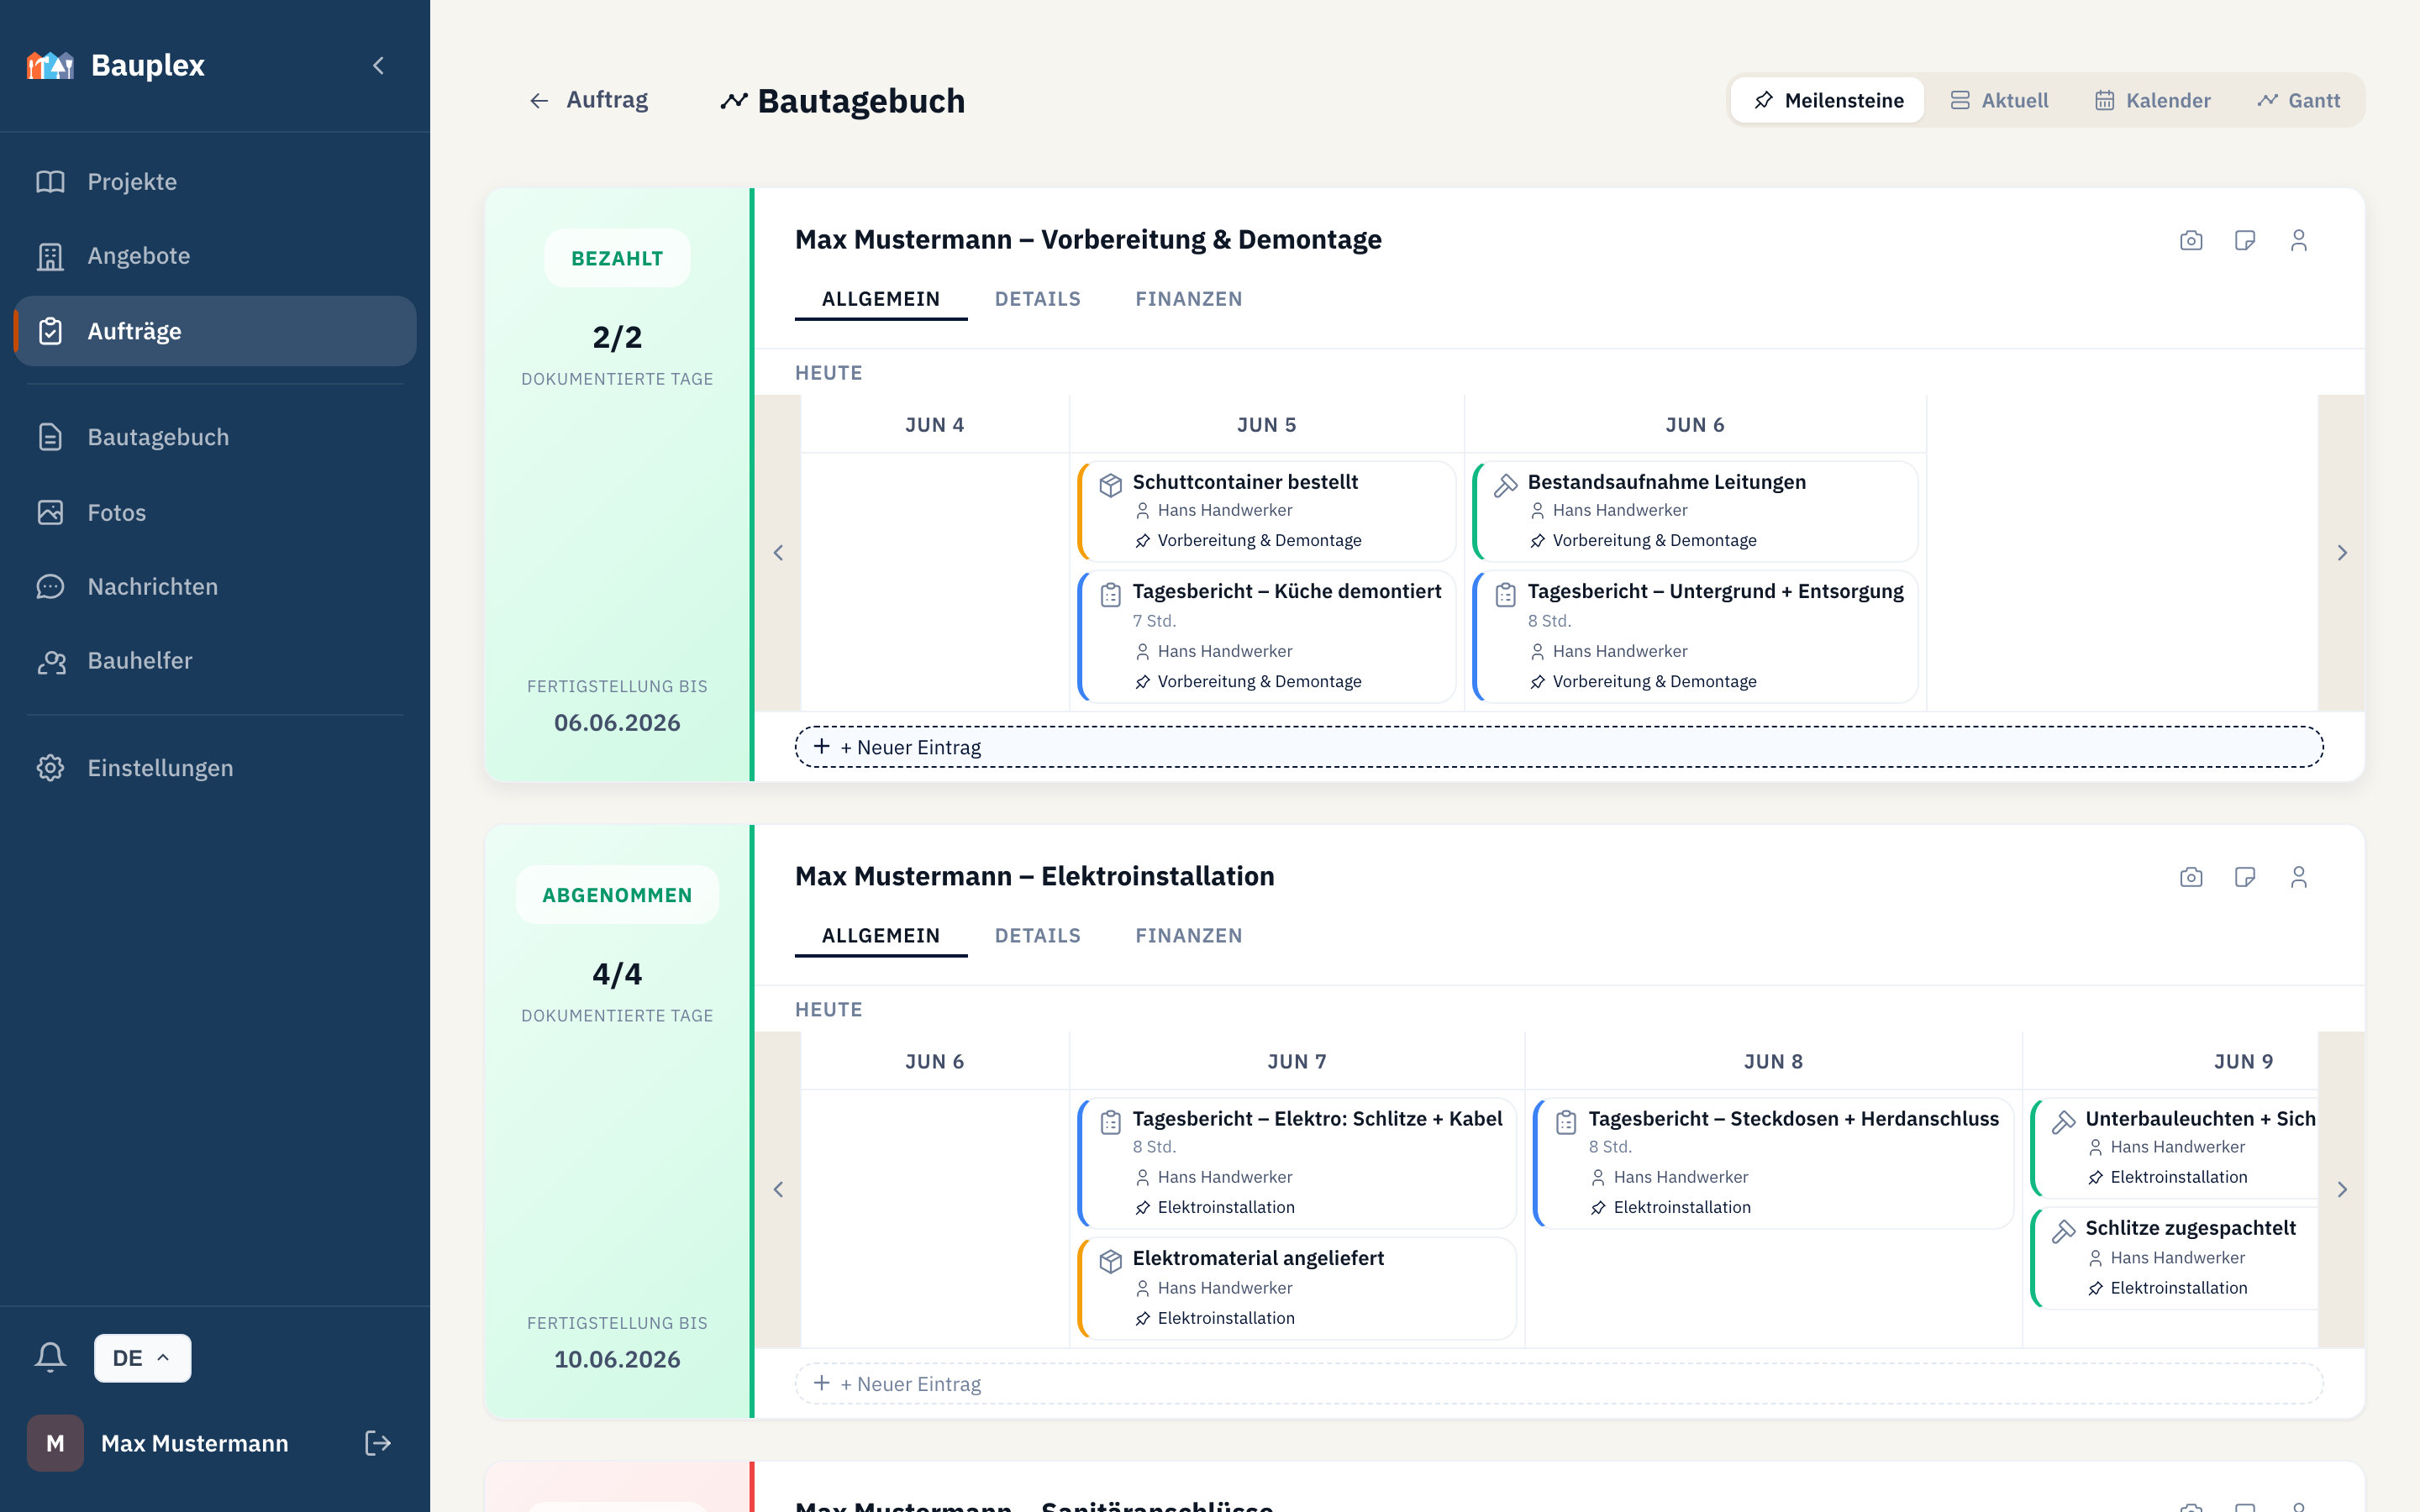Open Projekte in the sidebar

point(215,181)
